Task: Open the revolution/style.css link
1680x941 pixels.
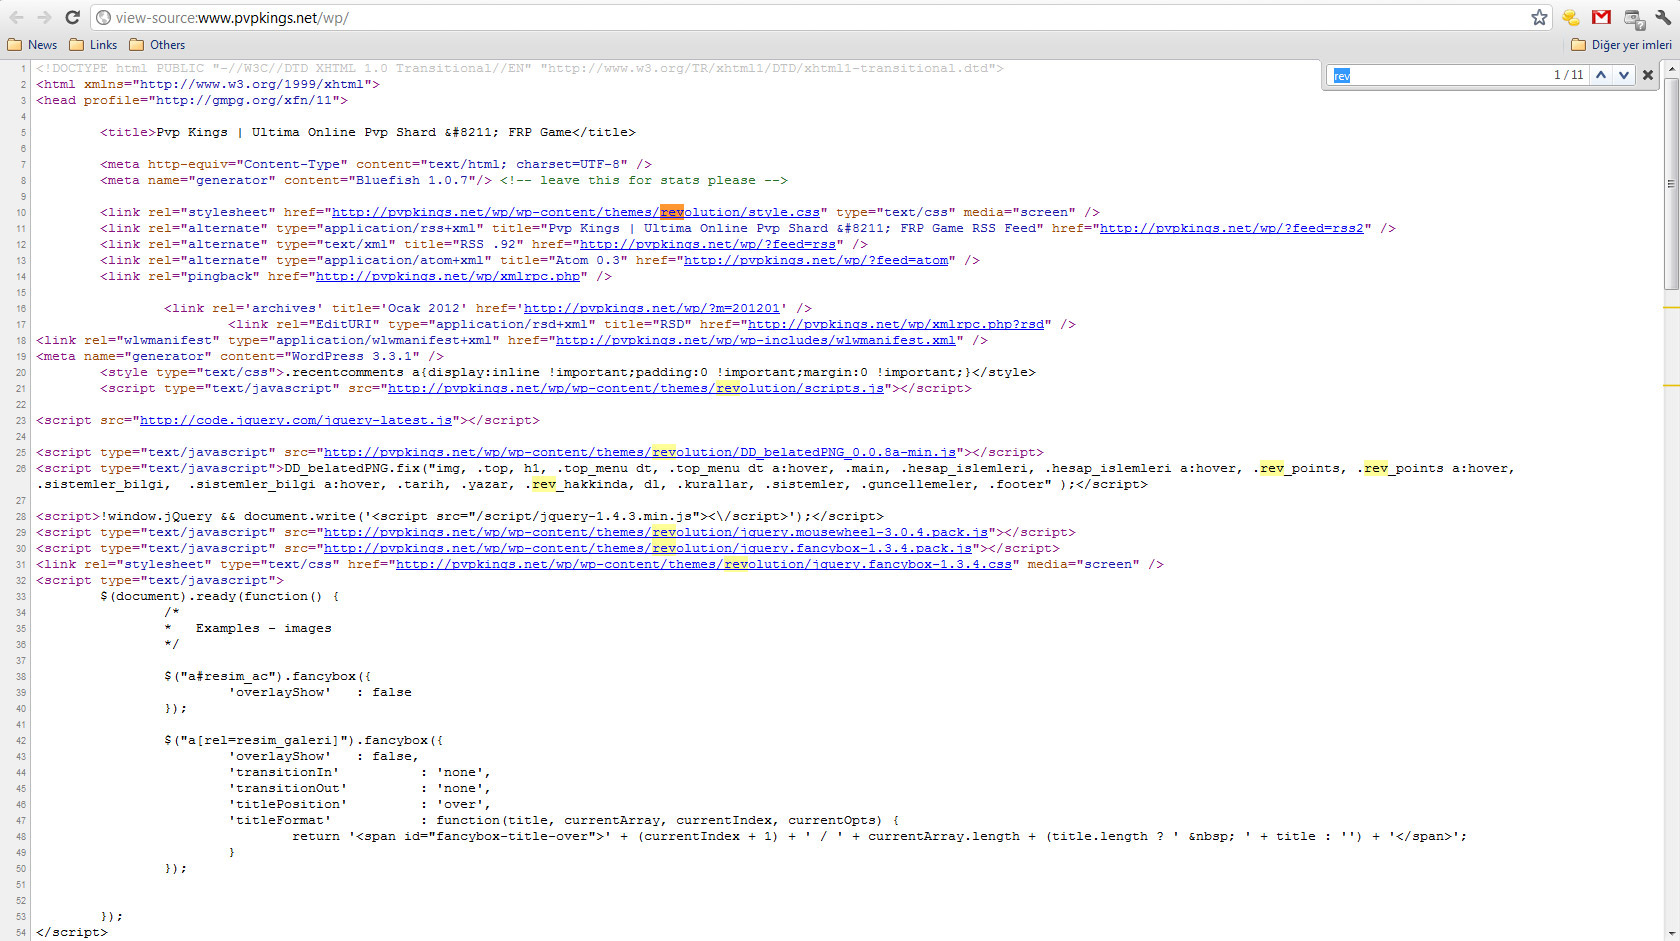Action: click(576, 212)
